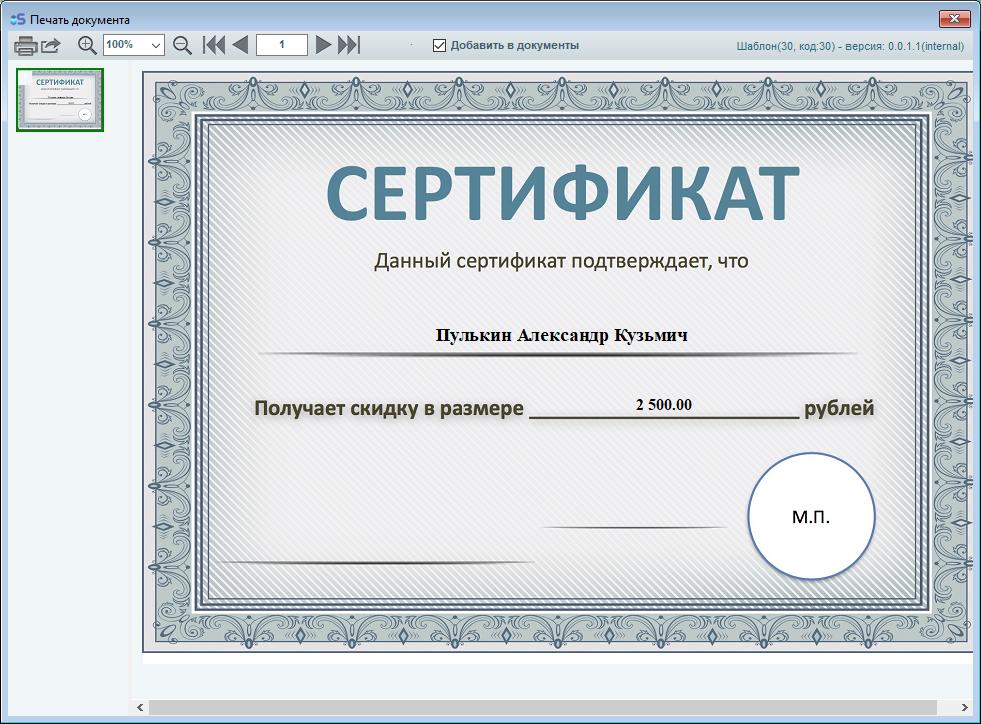Image resolution: width=981 pixels, height=724 pixels.
Task: Close the 'Печать документа' window
Action: 955,19
